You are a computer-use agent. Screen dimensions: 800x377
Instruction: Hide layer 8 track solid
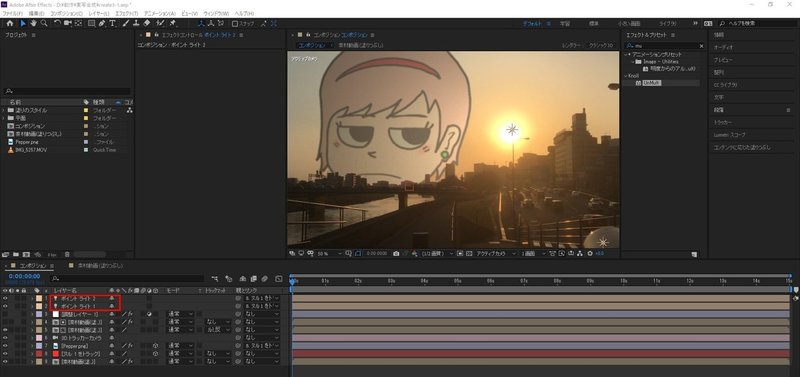pyautogui.click(x=5, y=354)
